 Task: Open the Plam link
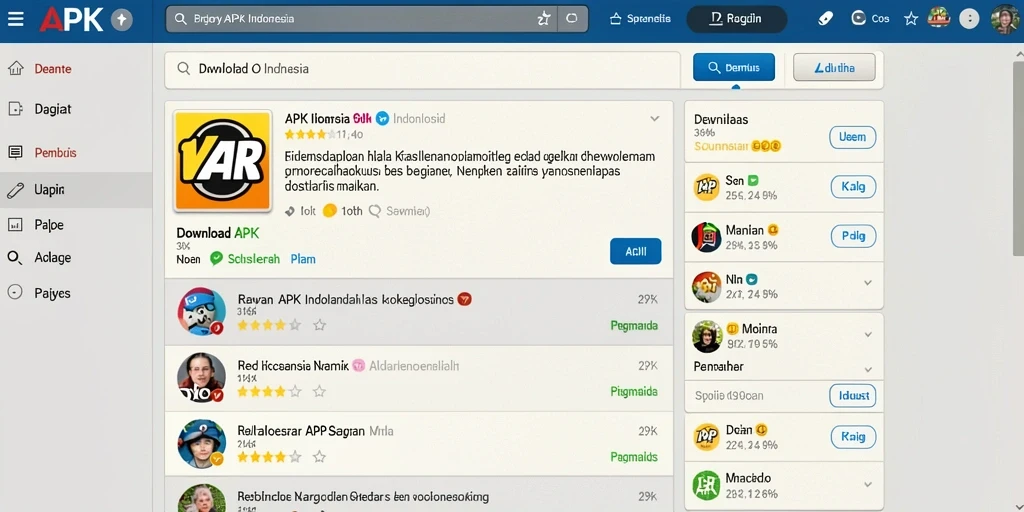303,259
